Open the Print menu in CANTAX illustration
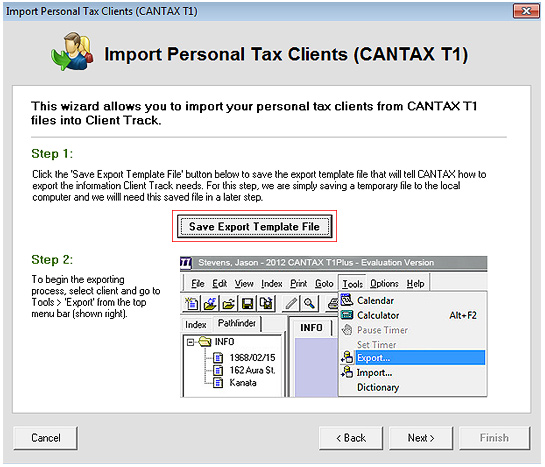Image resolution: width=545 pixels, height=467 pixels. click(x=299, y=284)
